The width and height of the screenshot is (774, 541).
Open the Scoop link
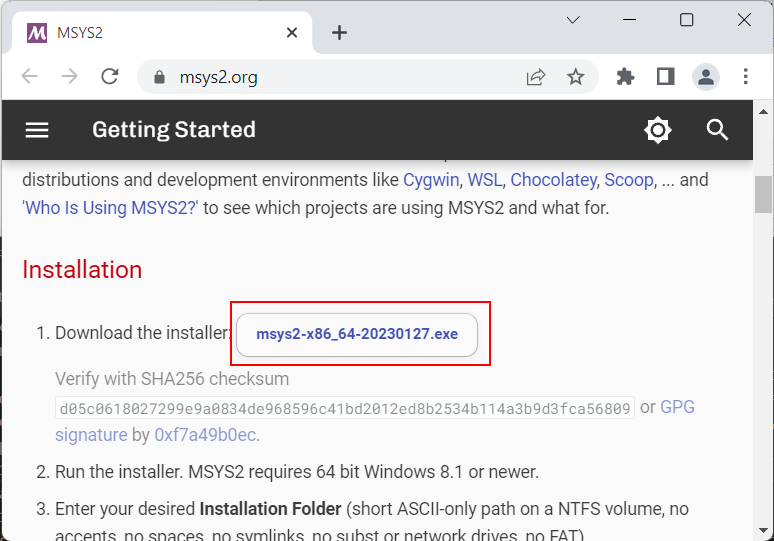(x=629, y=180)
